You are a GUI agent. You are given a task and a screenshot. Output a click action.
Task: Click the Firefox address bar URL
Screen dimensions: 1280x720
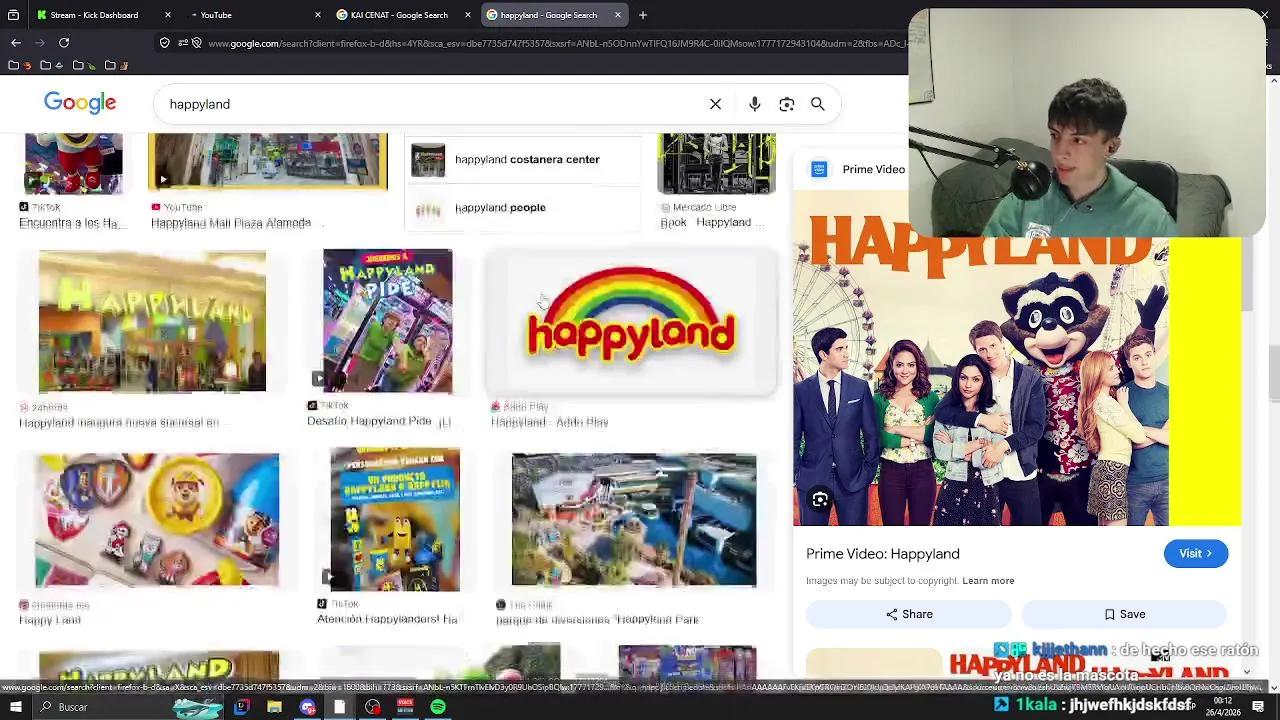(555, 43)
